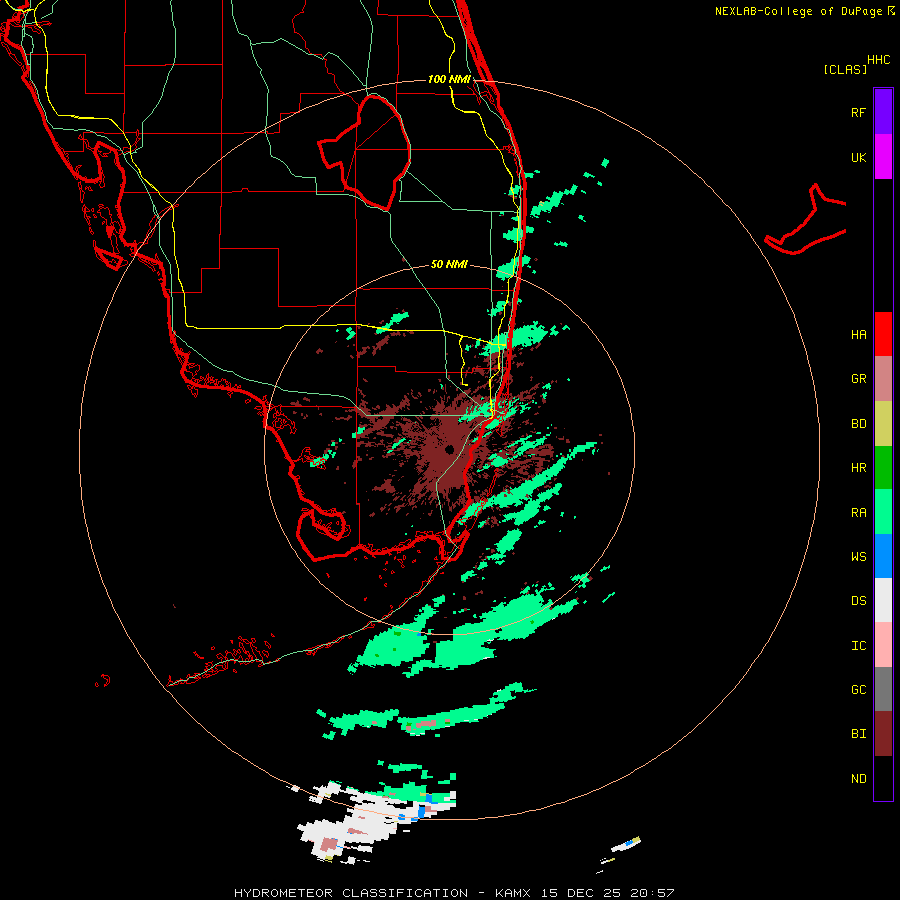Click the UK magenta legend color swatch
Image resolution: width=900 pixels, height=900 pixels.
(x=883, y=157)
